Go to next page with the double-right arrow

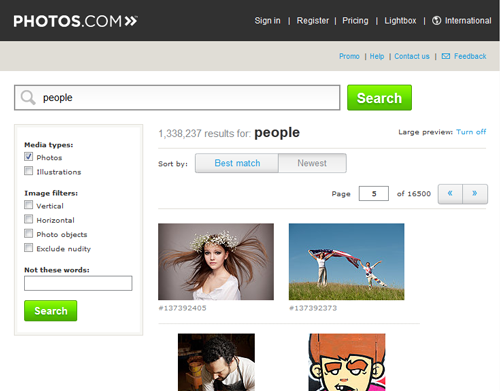click(x=475, y=194)
